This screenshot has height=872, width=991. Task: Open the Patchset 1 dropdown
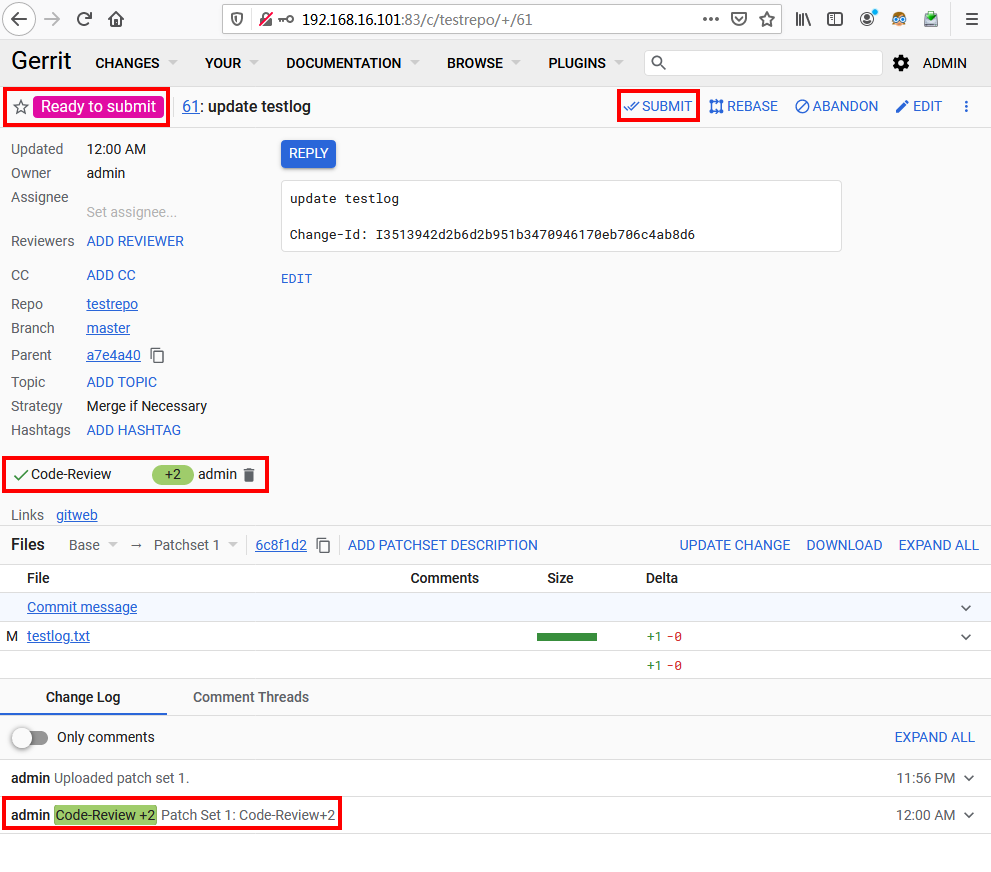[x=195, y=545]
